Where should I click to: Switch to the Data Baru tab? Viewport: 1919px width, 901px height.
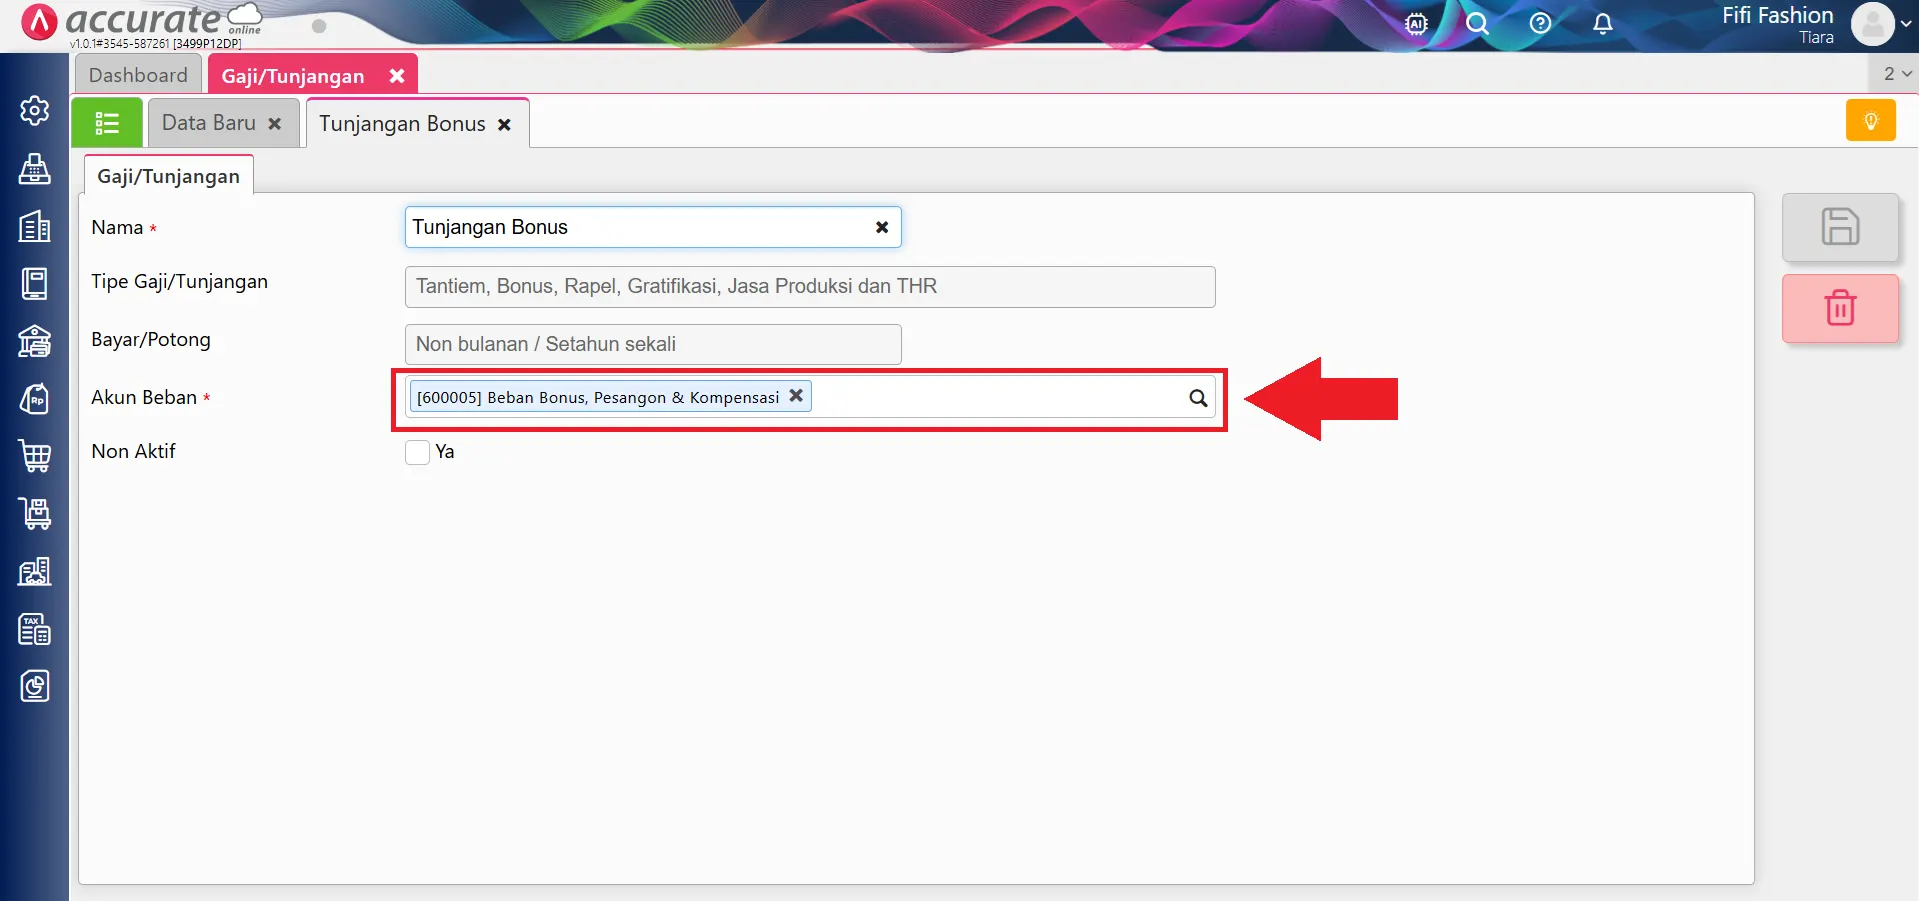[209, 123]
